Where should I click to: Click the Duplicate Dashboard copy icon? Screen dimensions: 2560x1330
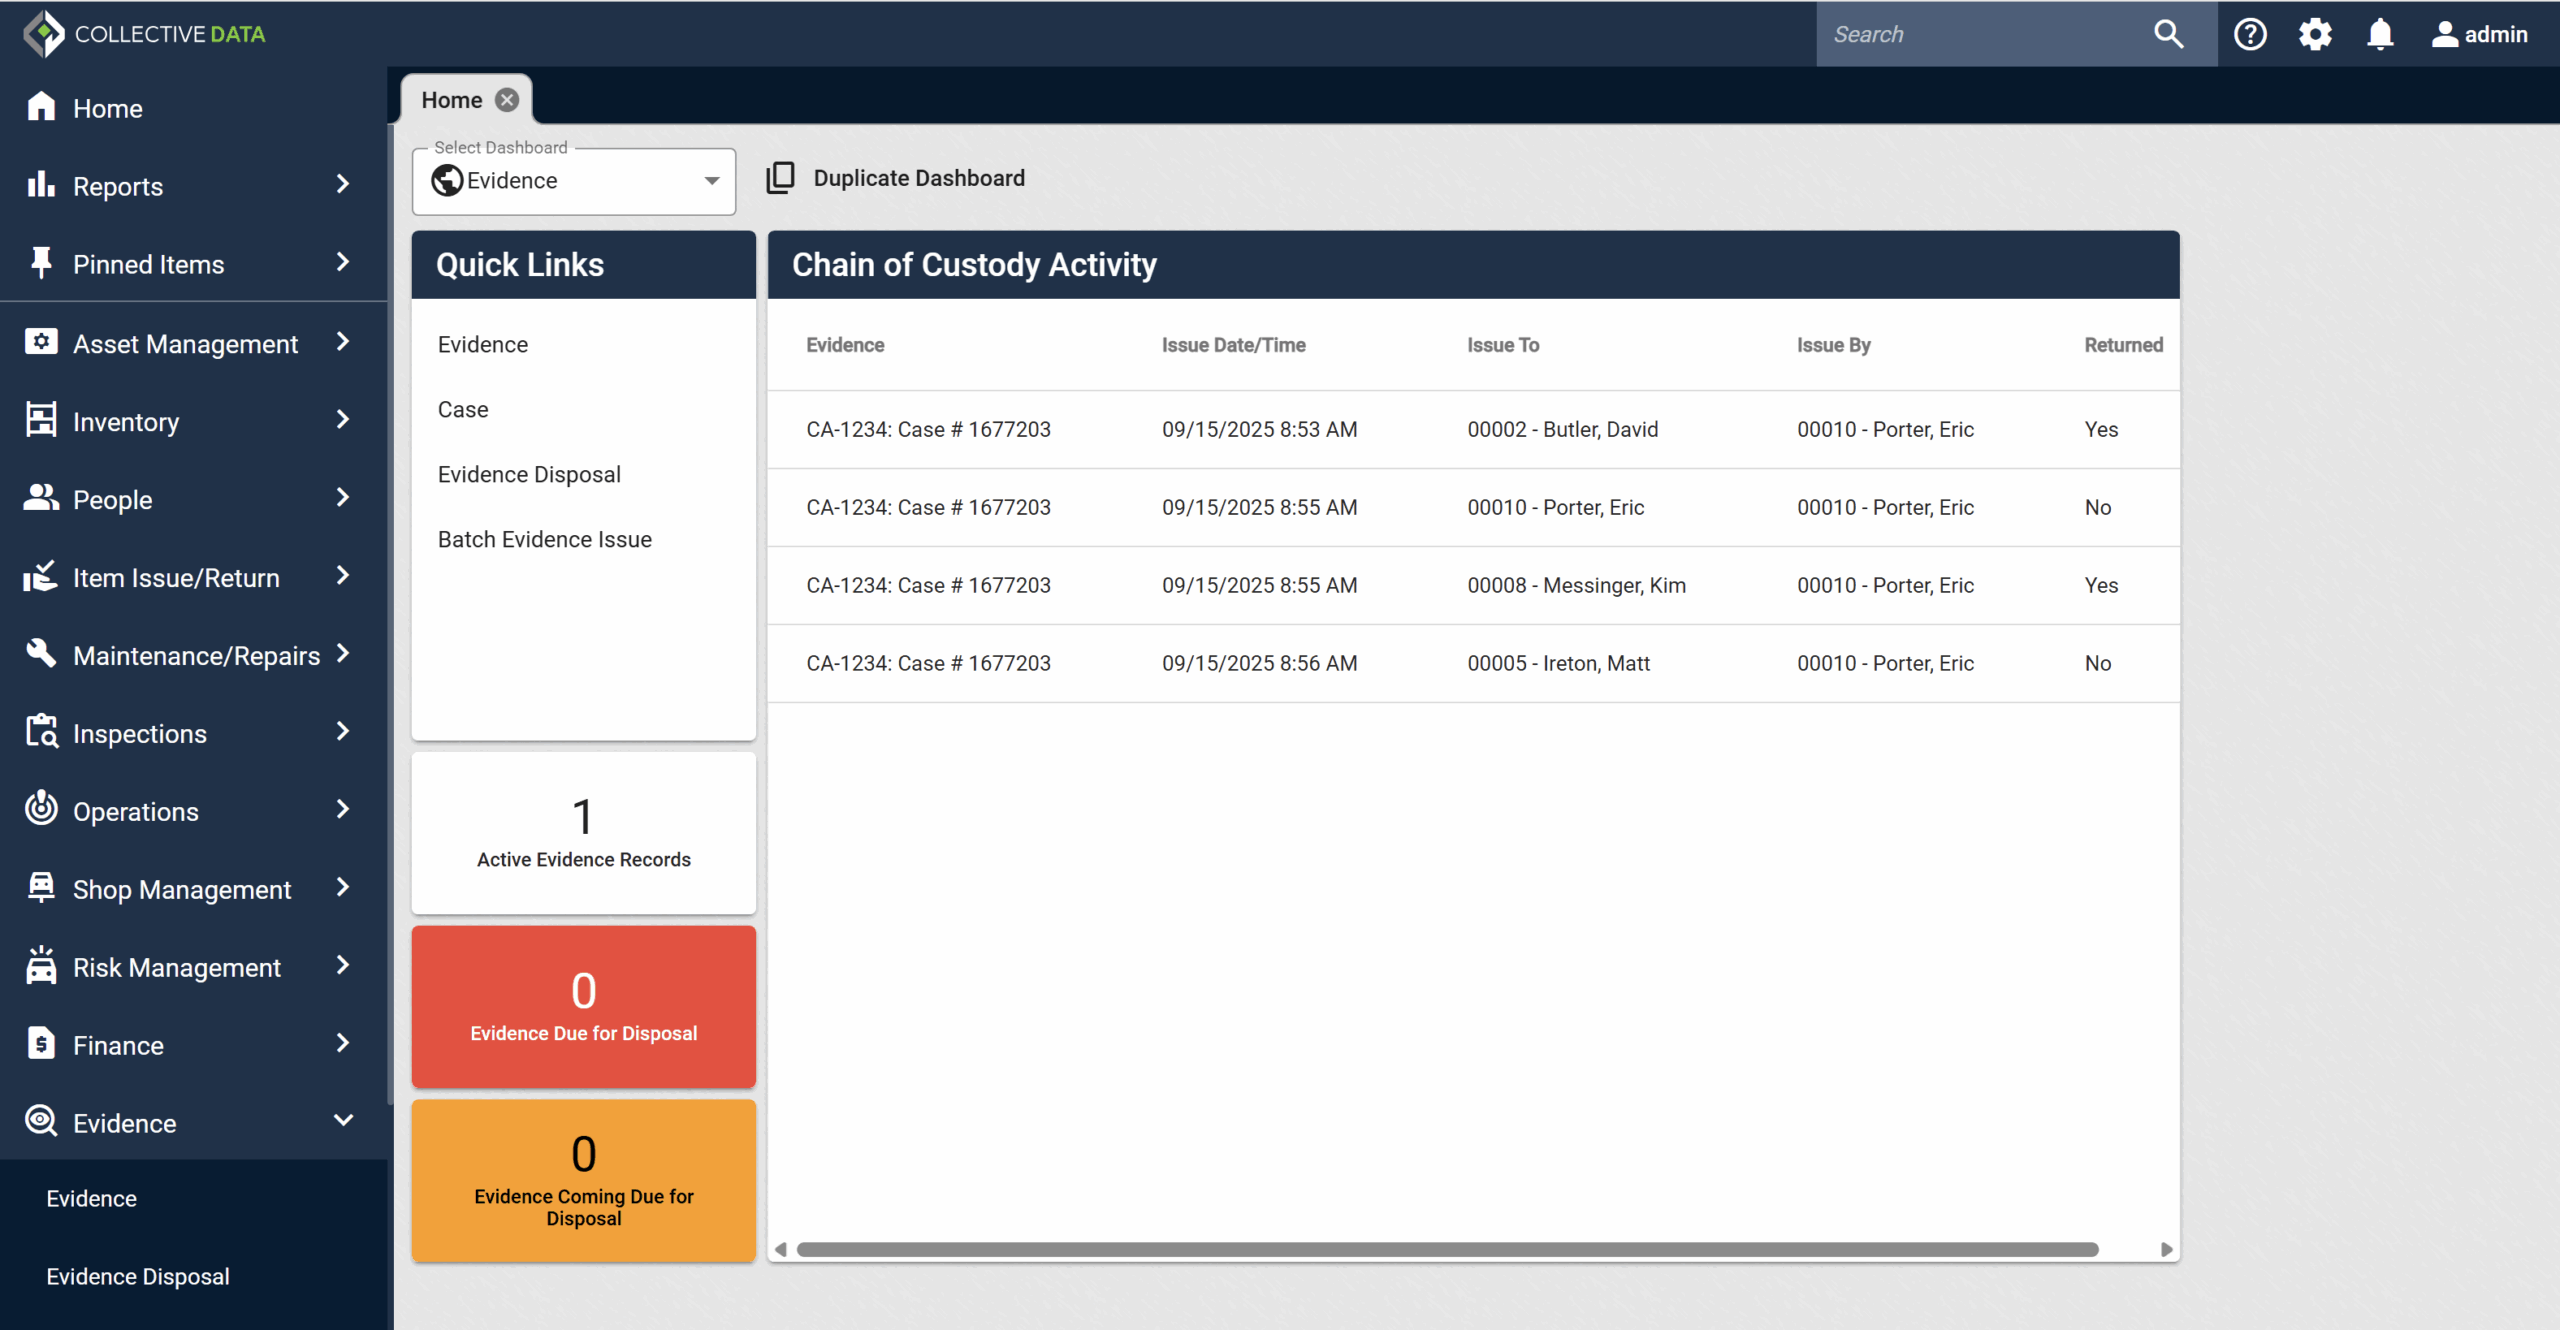[x=780, y=178]
